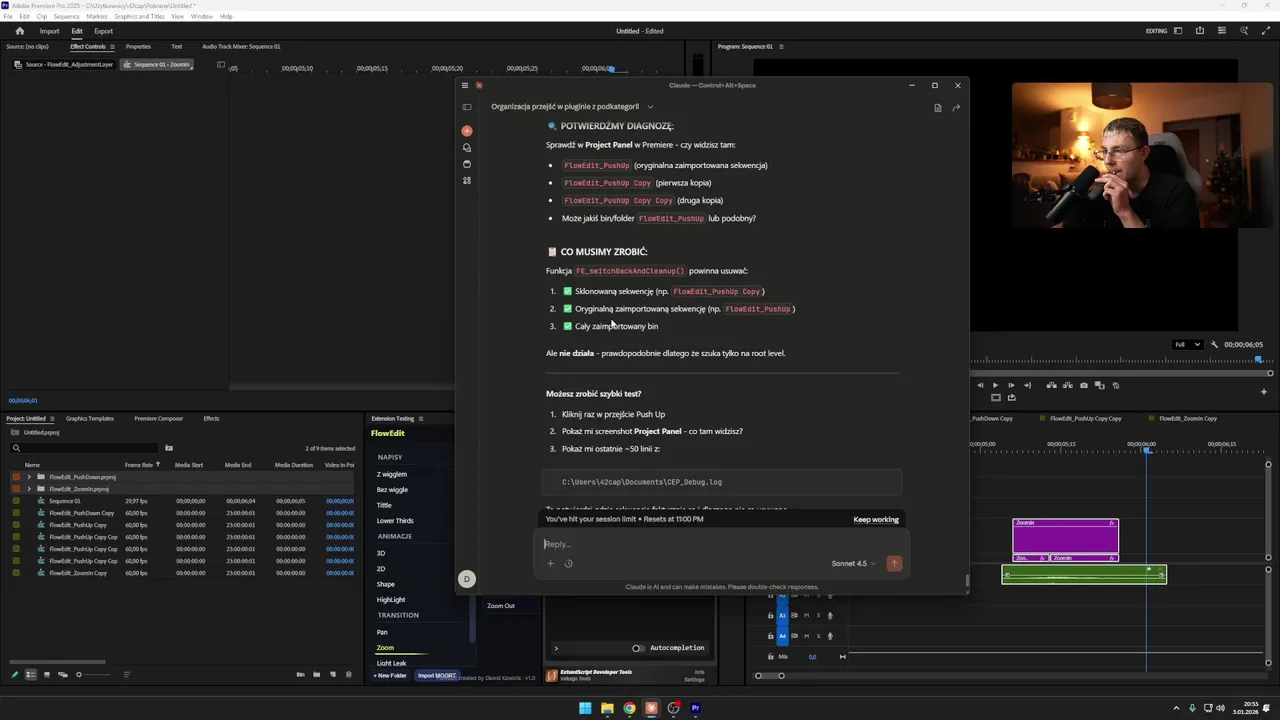
Task: Open the Graphics Templates tab
Action: point(90,419)
